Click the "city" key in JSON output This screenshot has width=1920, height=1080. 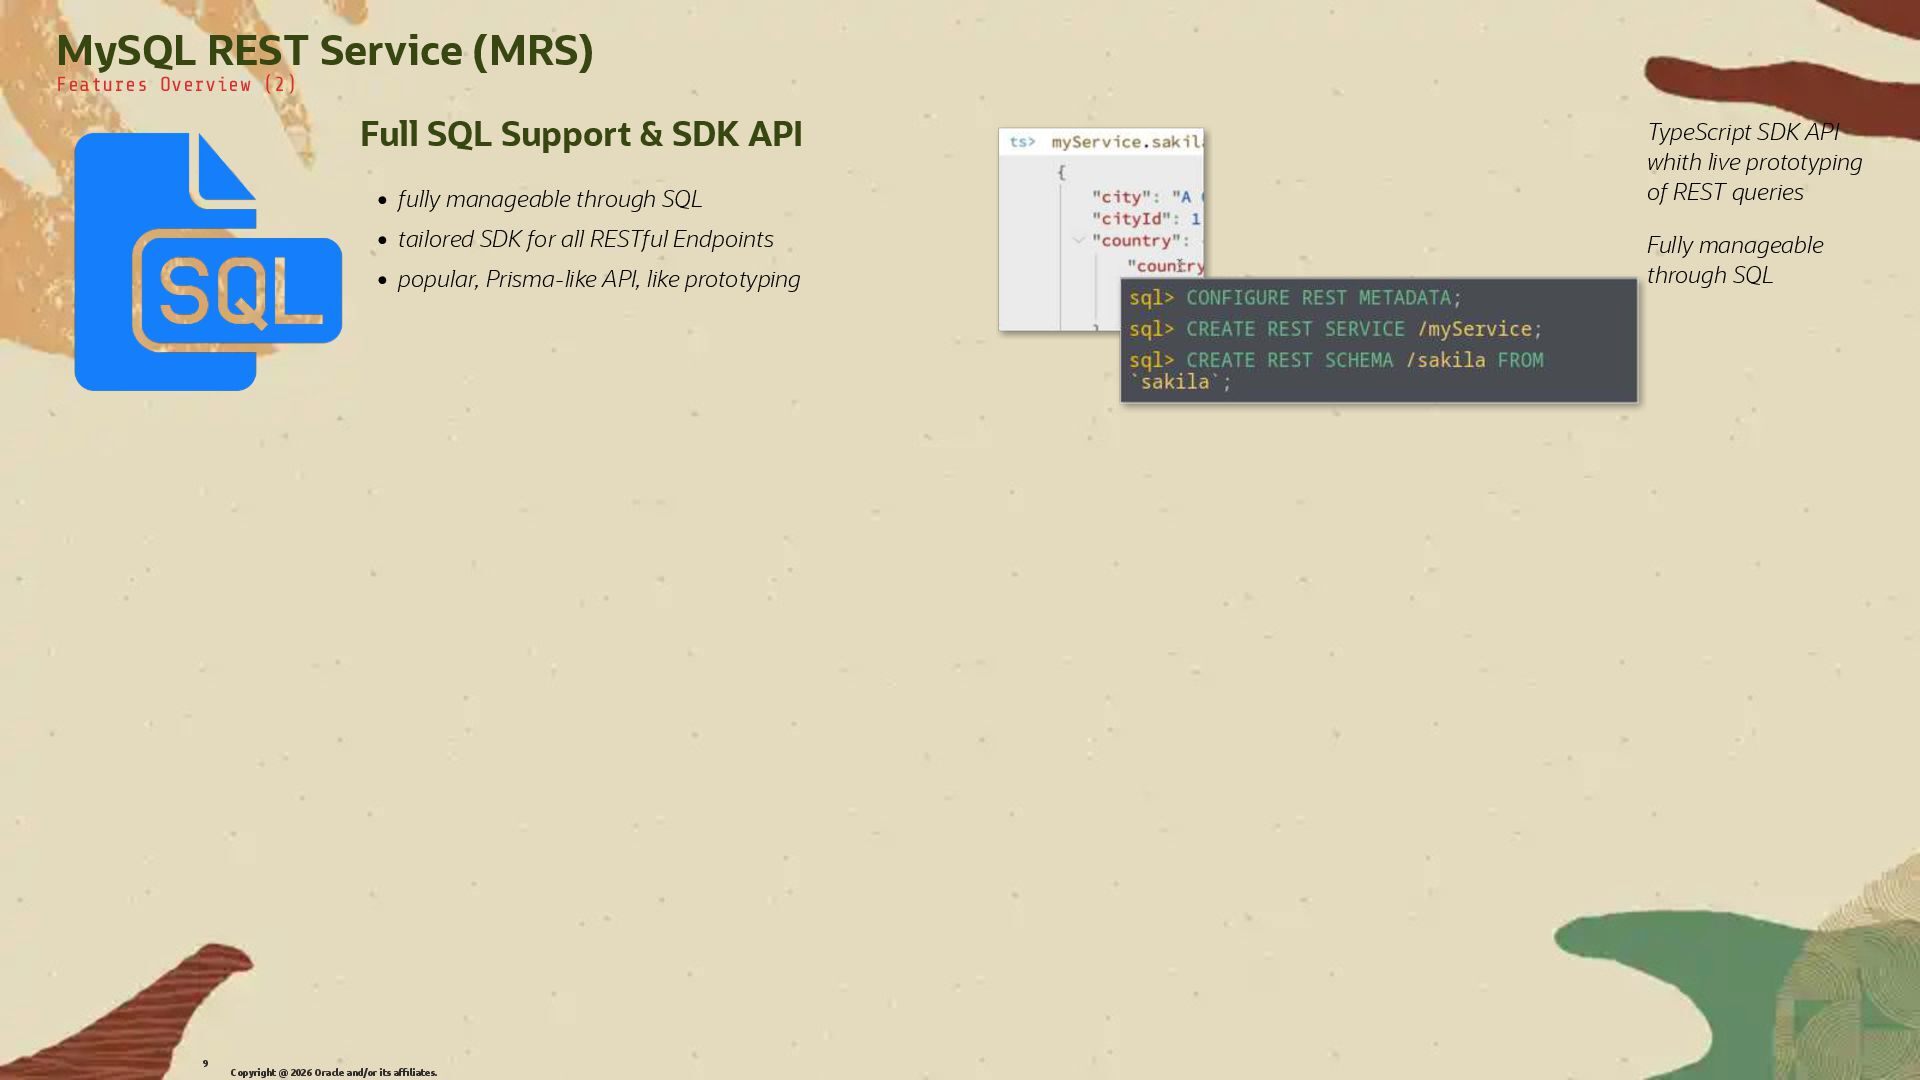[1120, 197]
